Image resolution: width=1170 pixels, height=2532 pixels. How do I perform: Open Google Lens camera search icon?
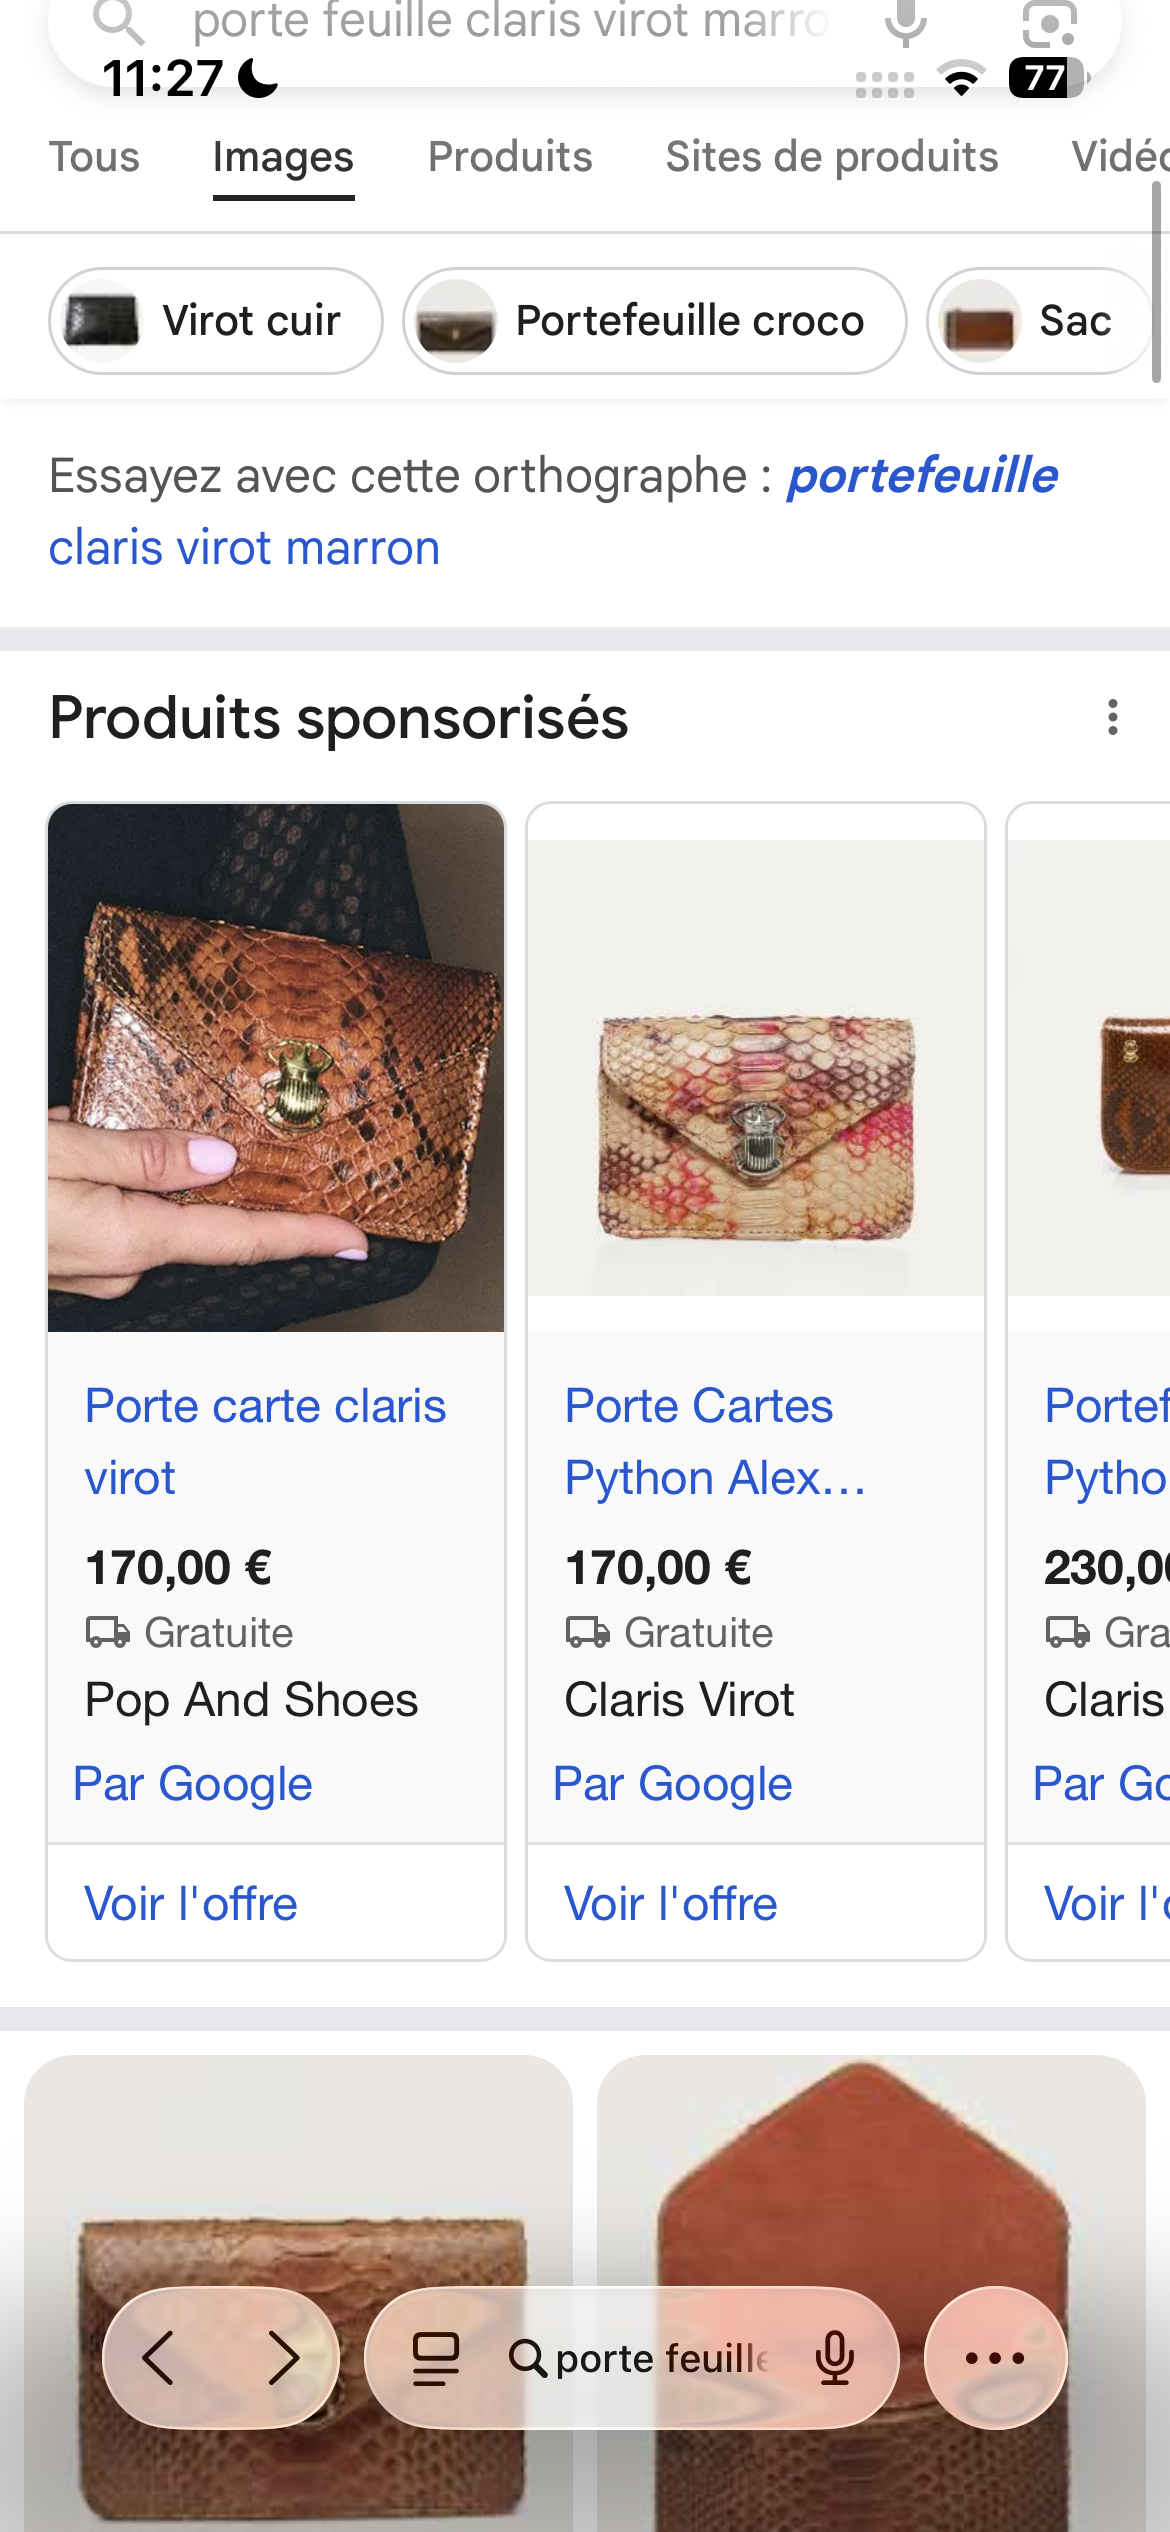coord(1049,22)
